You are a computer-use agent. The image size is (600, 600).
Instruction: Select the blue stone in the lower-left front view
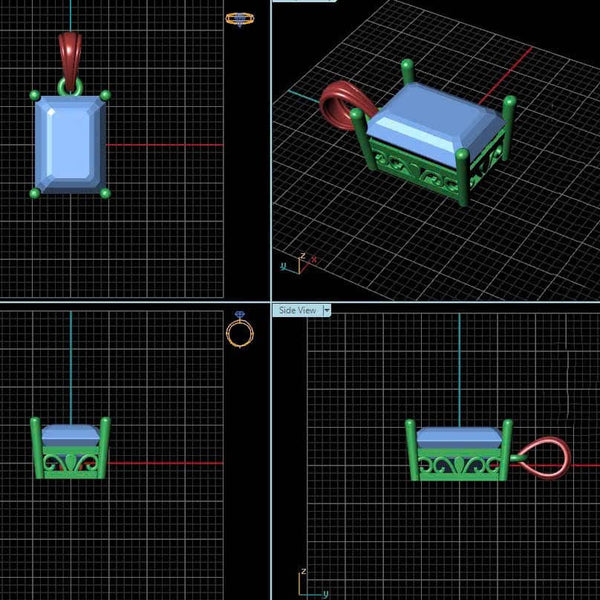pos(70,434)
